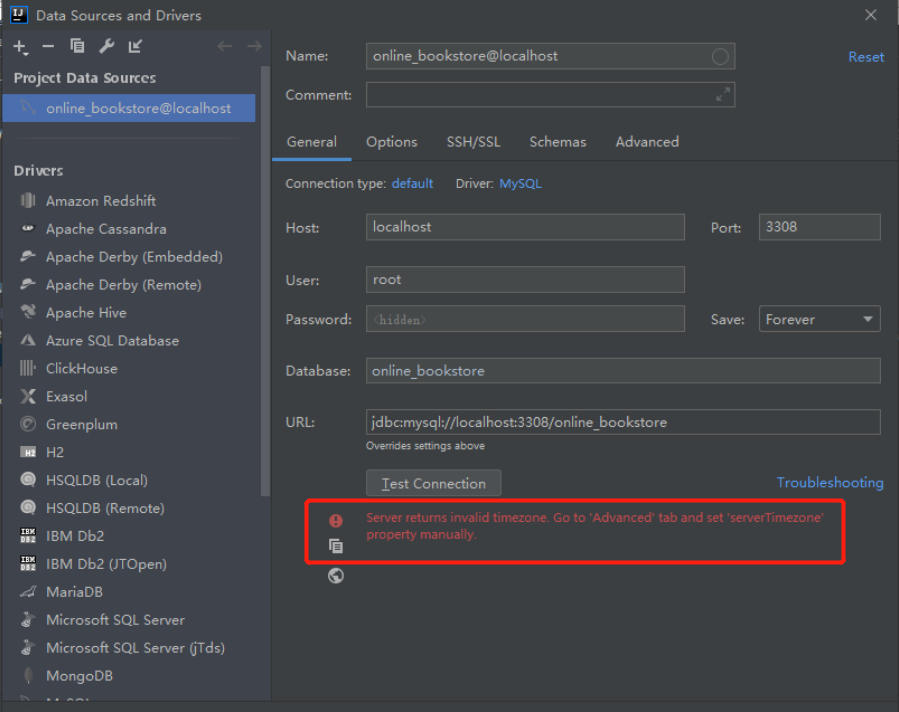Close the Data Sources and Drivers dialog
This screenshot has height=712, width=899.
(x=870, y=15)
